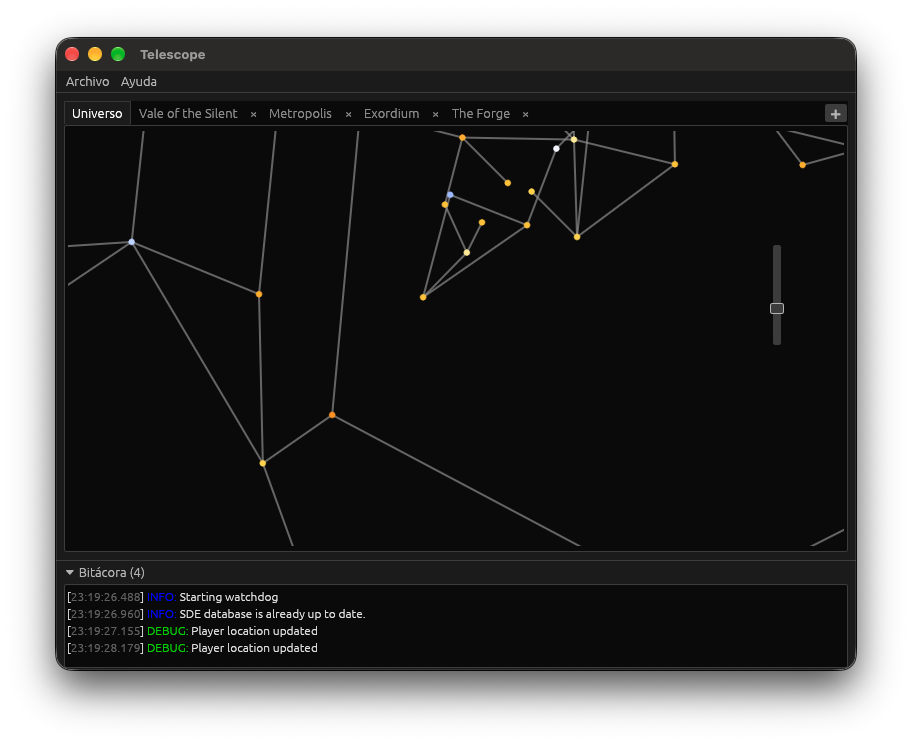
Task: Close the Vale of the Silent tab
Action: point(254,115)
